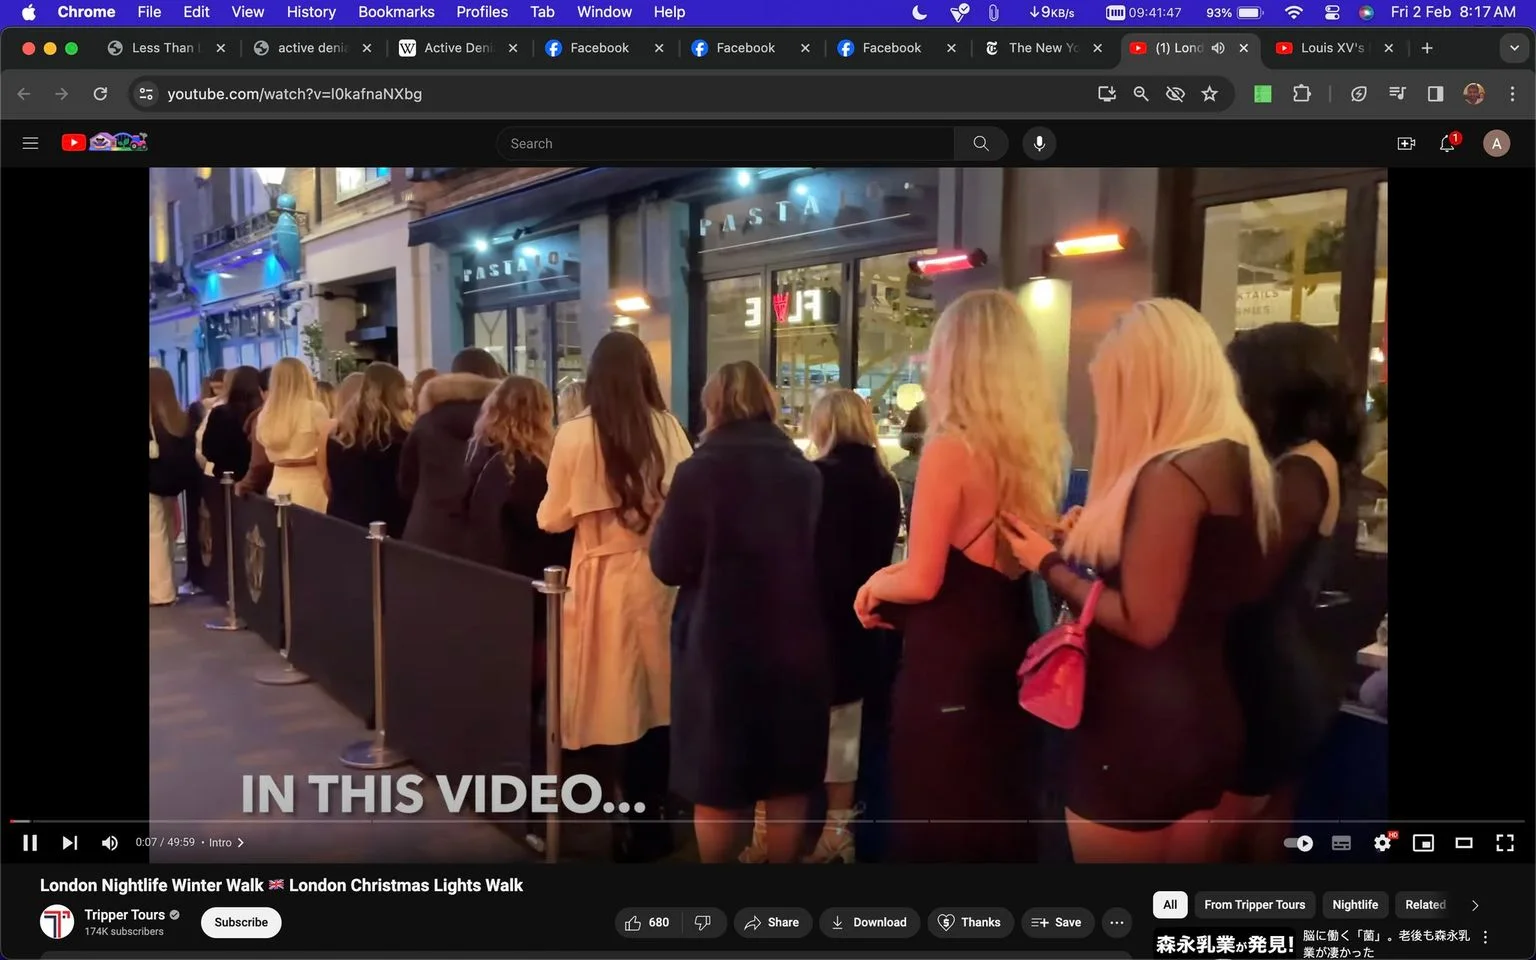Click the green extension icon
This screenshot has width=1536, height=960.
coord(1263,94)
